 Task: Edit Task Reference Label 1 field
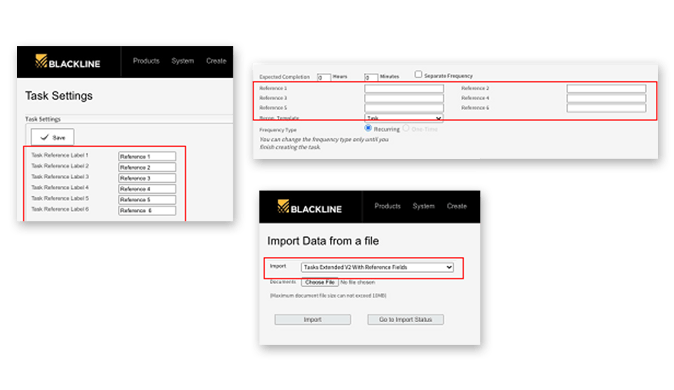coord(147,157)
